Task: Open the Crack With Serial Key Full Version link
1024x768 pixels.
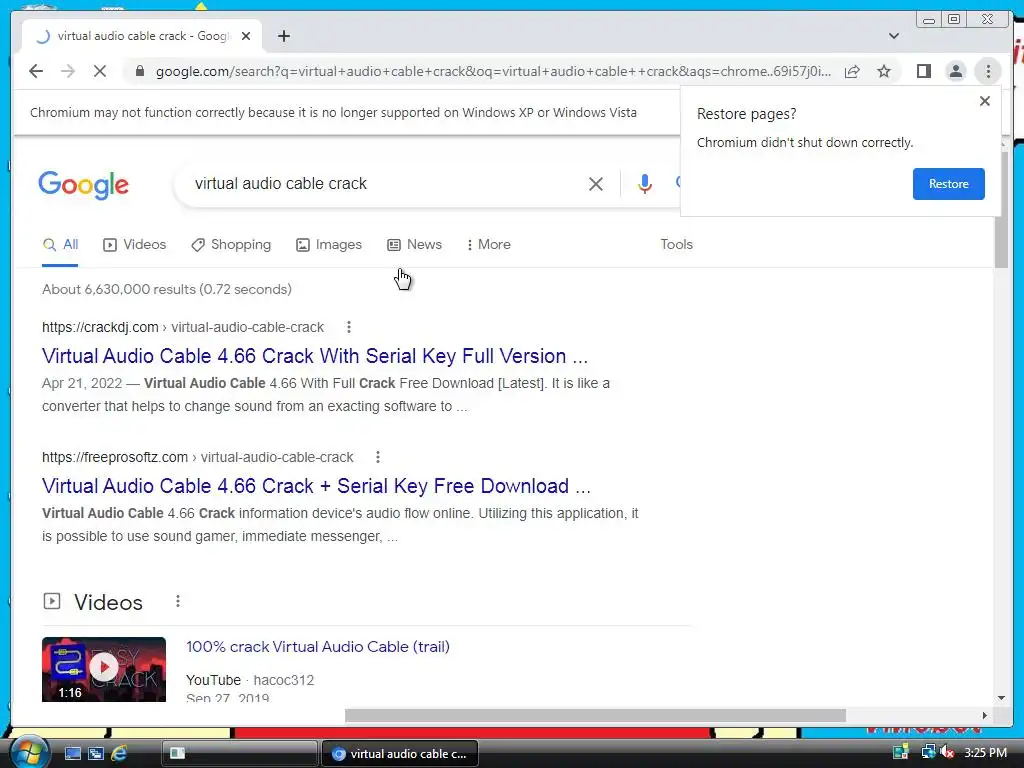Action: pos(315,356)
